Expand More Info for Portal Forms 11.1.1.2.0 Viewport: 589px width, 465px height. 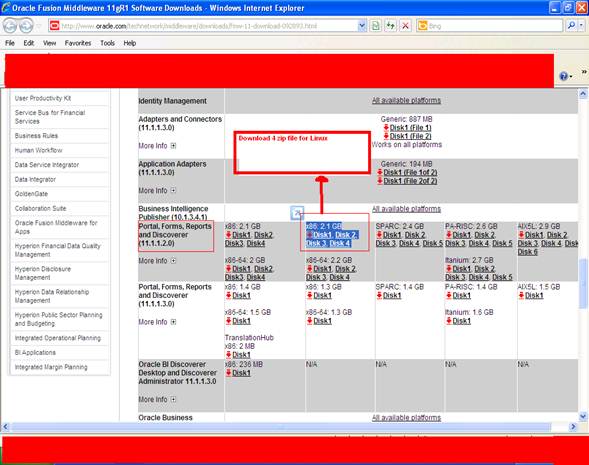tap(173, 261)
